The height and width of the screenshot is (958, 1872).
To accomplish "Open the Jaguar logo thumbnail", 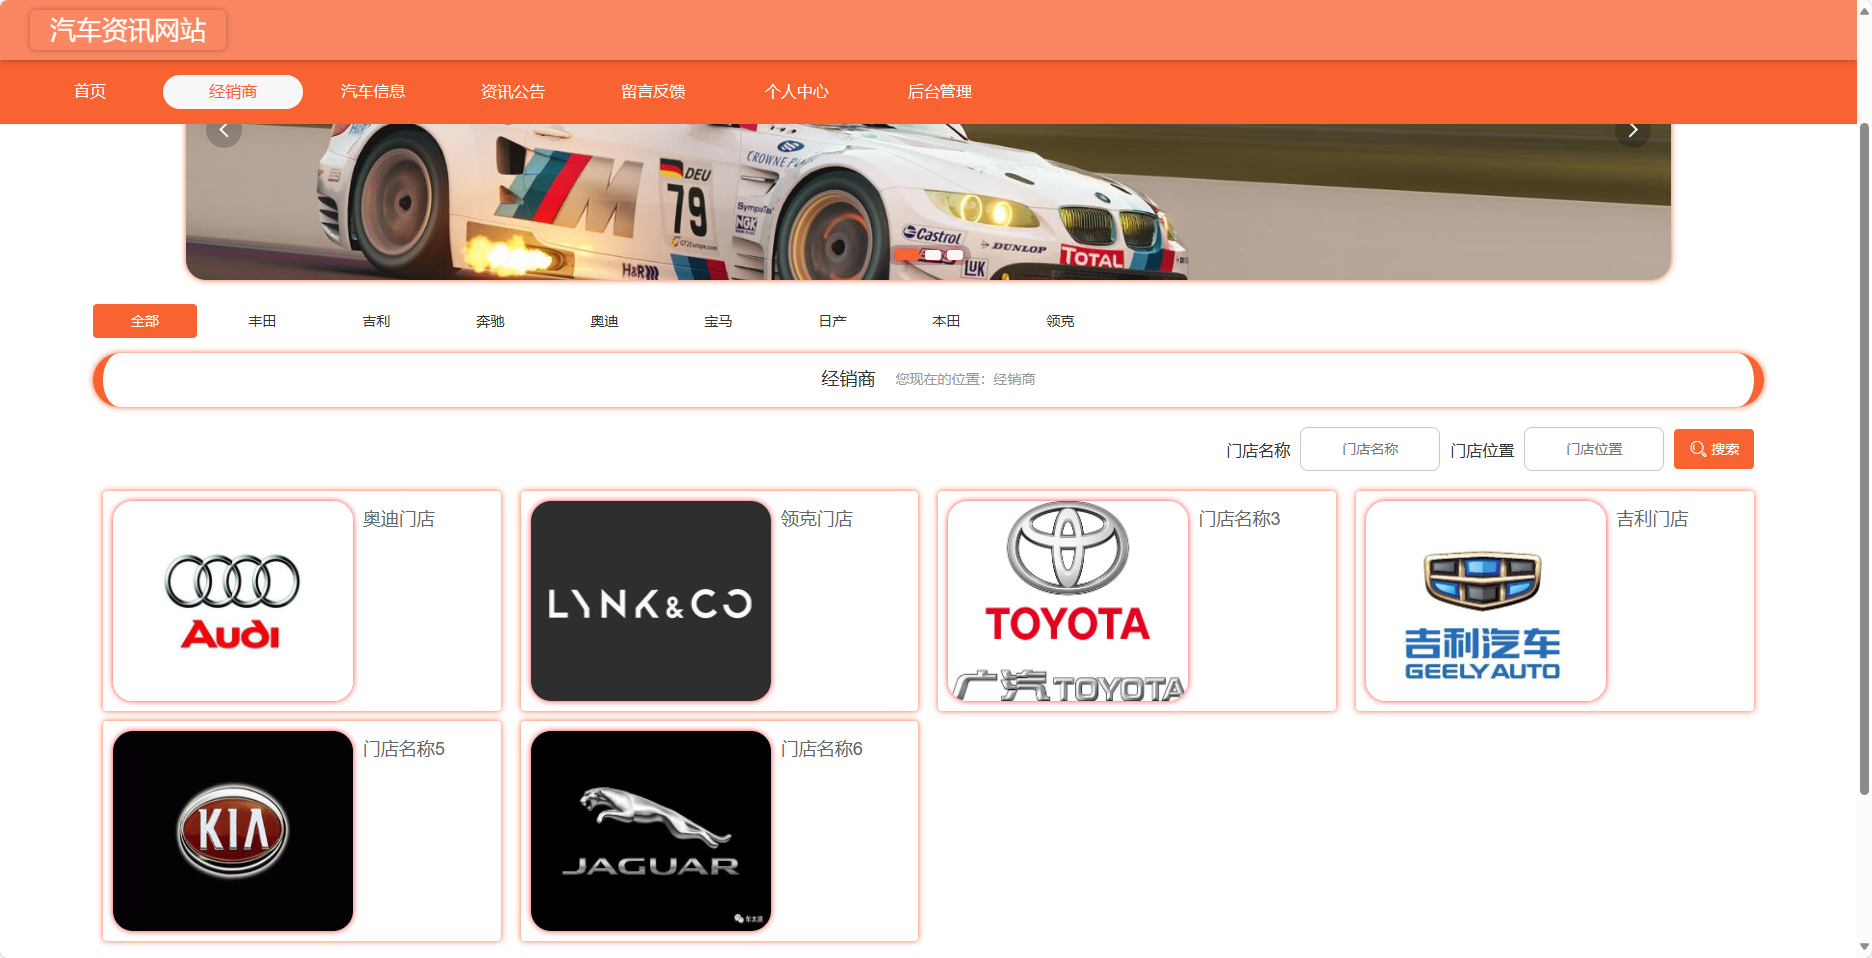I will pyautogui.click(x=651, y=831).
